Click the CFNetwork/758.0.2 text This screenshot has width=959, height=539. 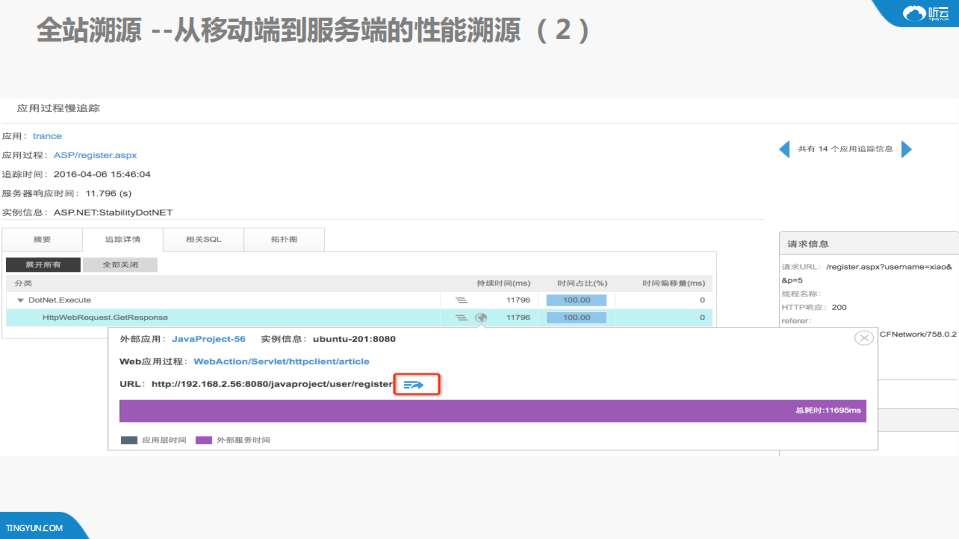(x=917, y=335)
